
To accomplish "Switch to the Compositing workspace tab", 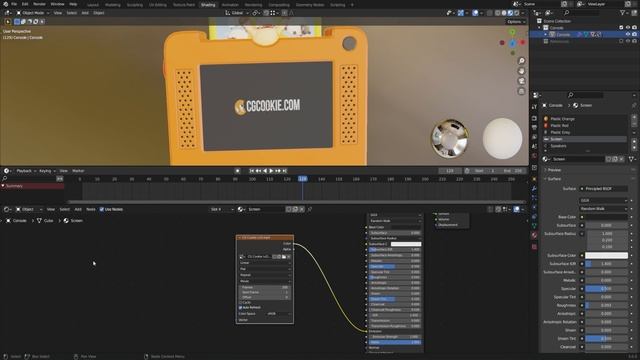I will click(279, 5).
